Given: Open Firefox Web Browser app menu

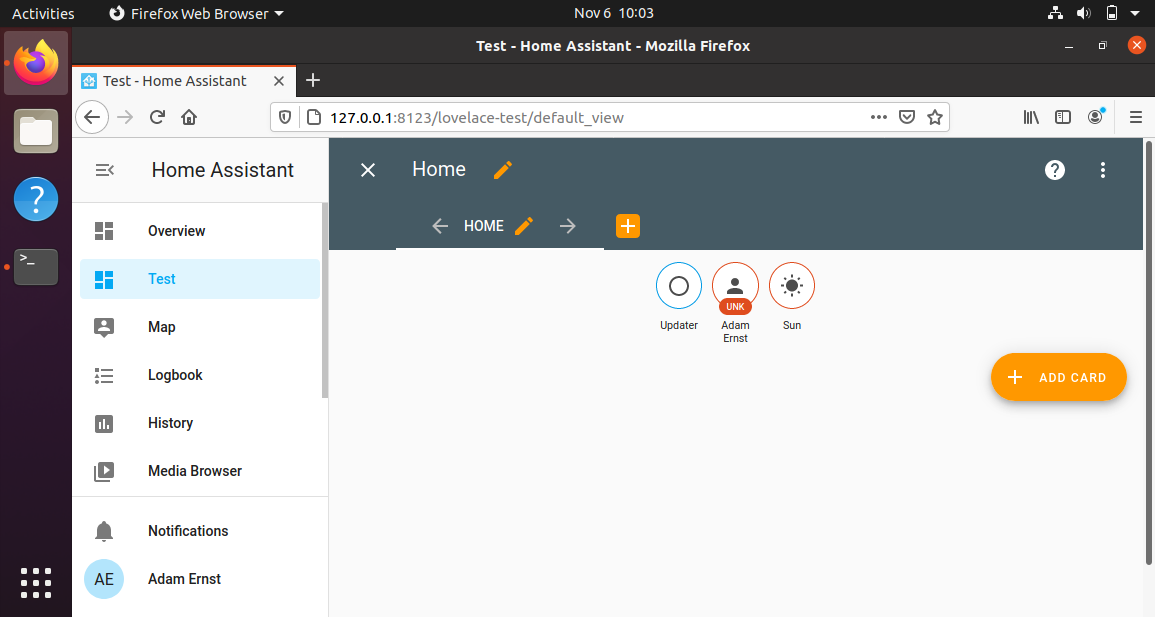Looking at the screenshot, I should point(197,13).
